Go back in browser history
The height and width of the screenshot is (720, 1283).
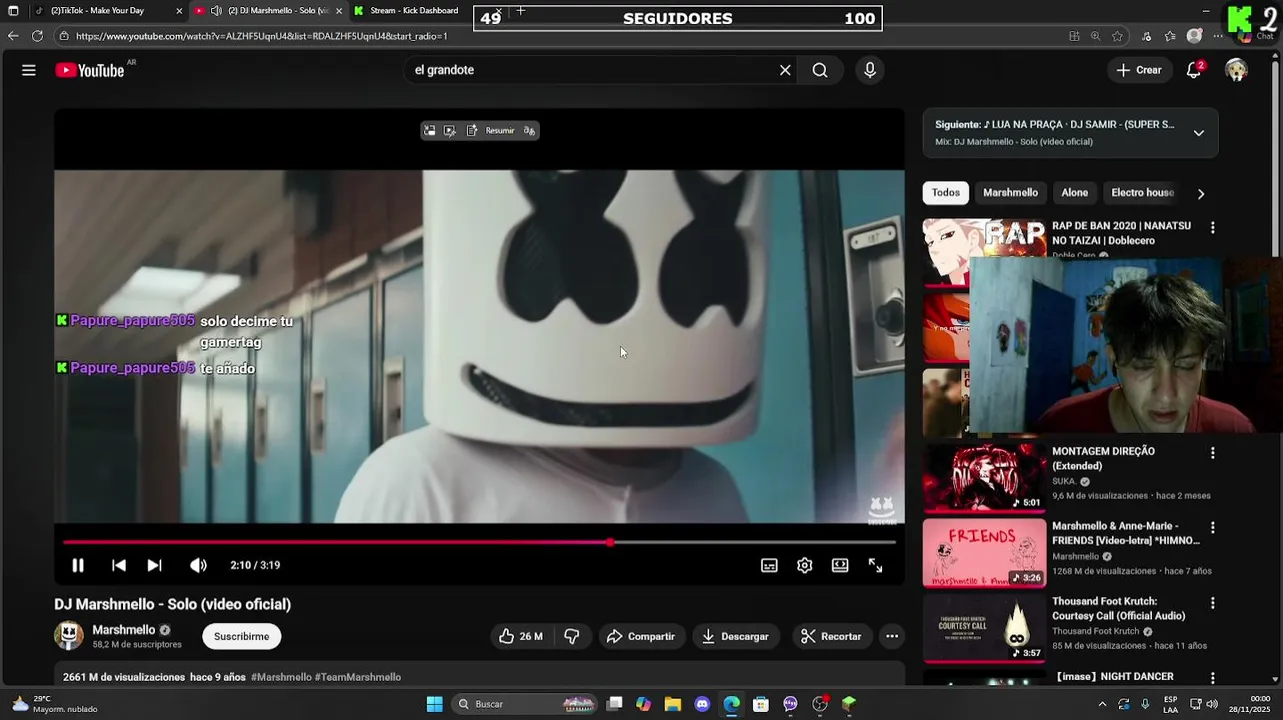point(12,36)
